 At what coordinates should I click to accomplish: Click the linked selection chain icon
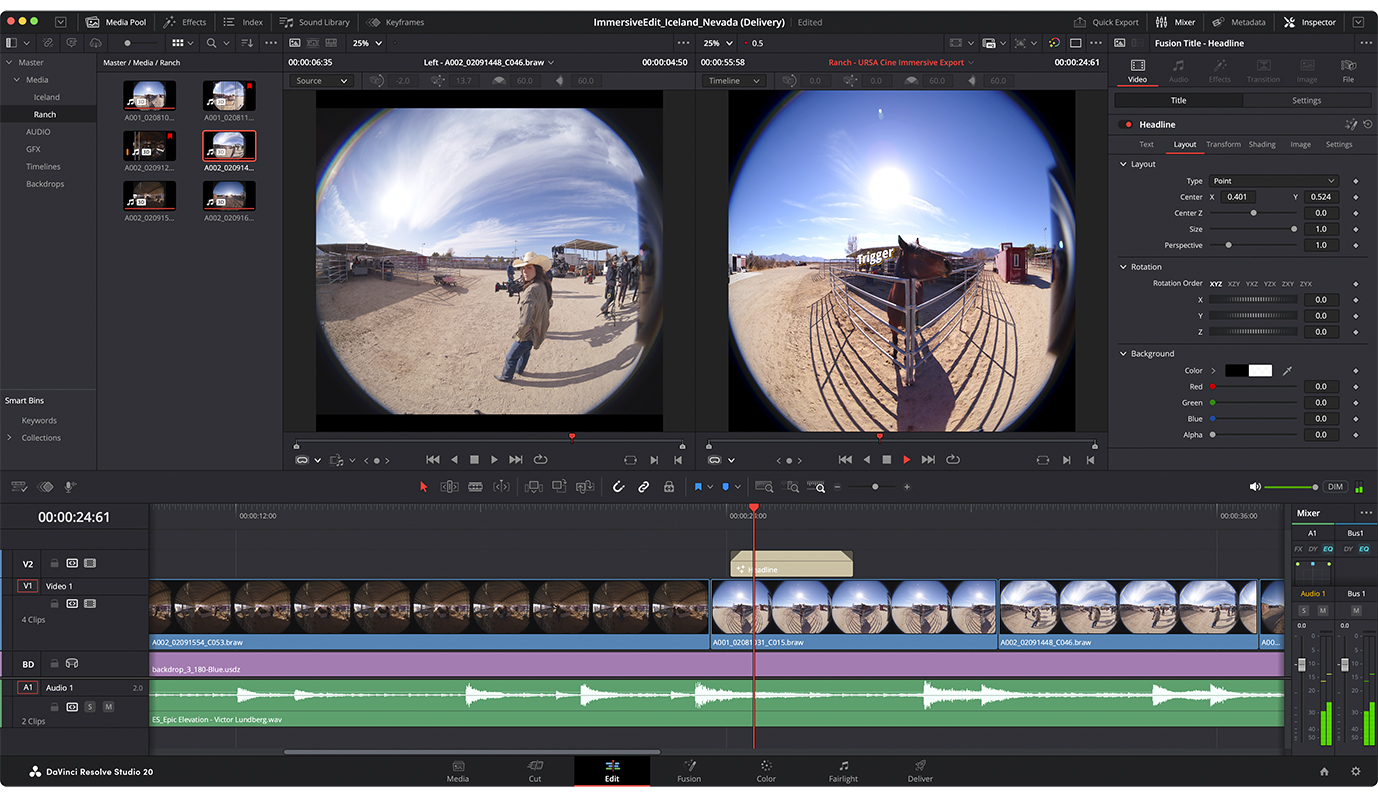644,487
